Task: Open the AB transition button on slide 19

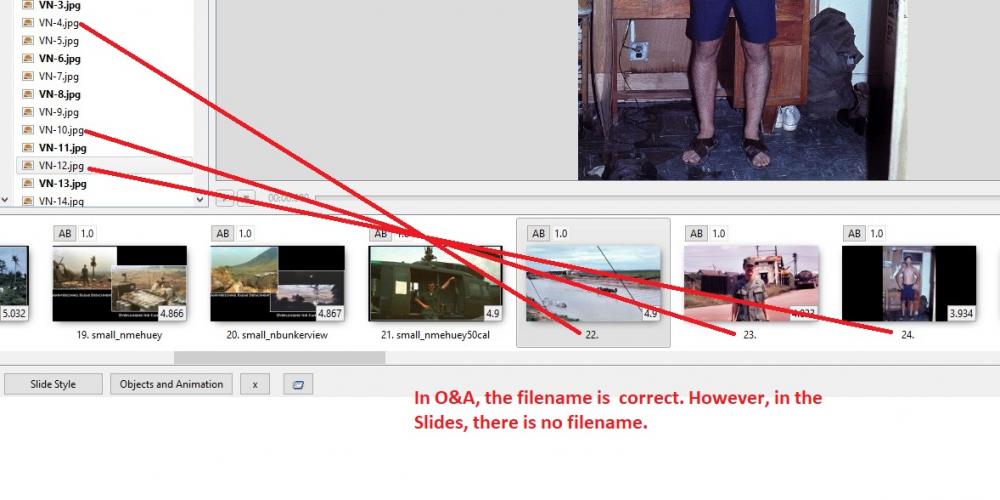Action: [x=65, y=233]
